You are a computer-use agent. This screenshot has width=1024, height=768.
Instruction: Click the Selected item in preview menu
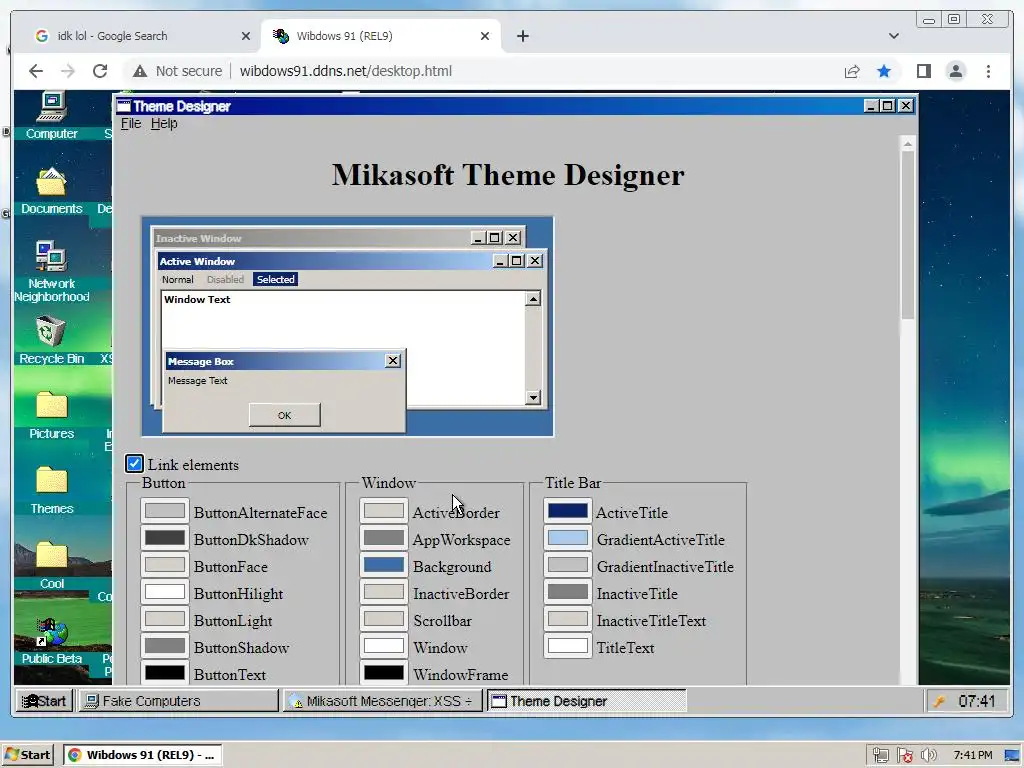pos(276,280)
